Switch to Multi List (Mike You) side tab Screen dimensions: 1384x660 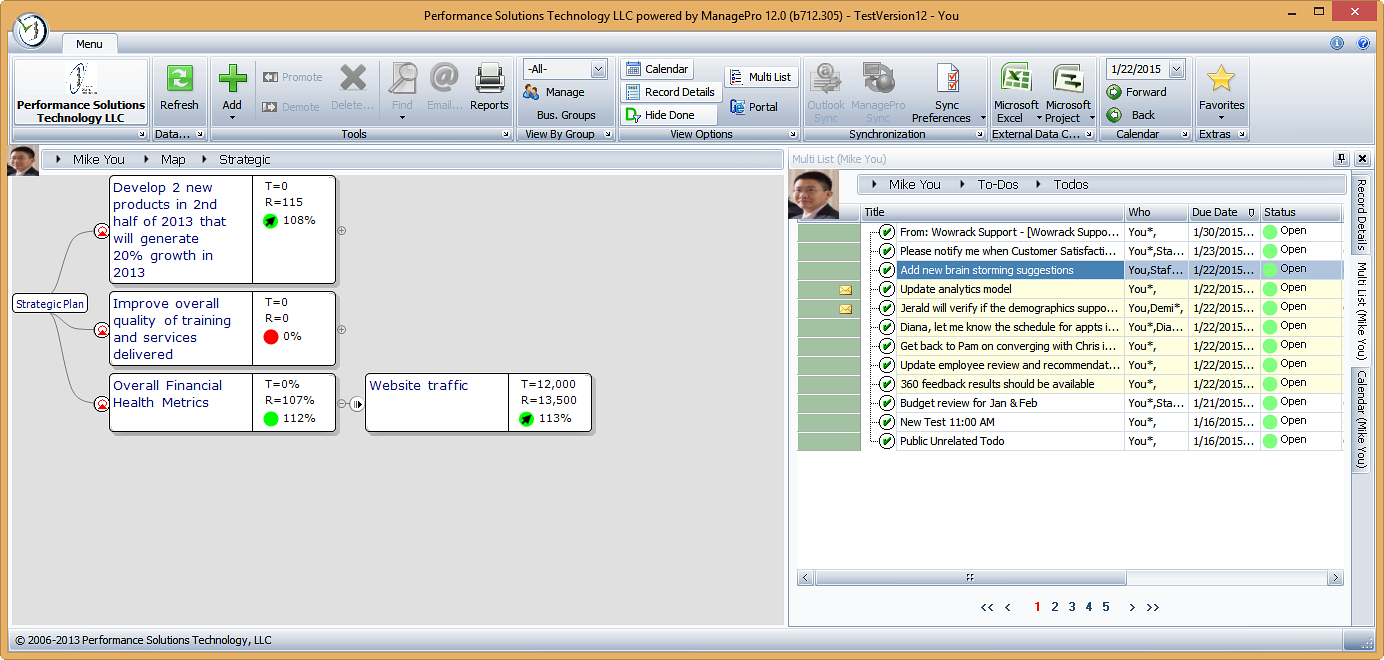pos(1361,311)
